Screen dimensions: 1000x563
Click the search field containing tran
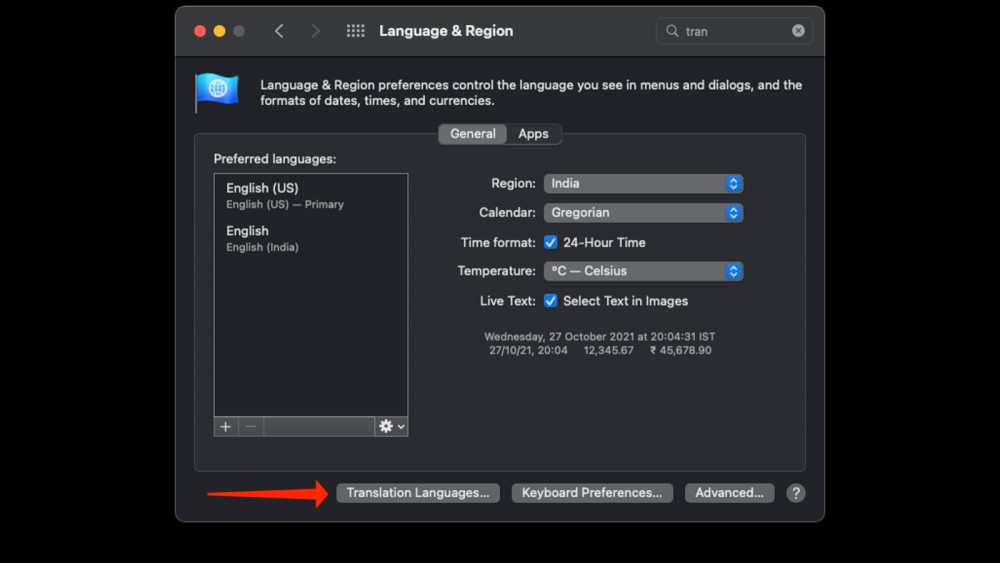(734, 31)
